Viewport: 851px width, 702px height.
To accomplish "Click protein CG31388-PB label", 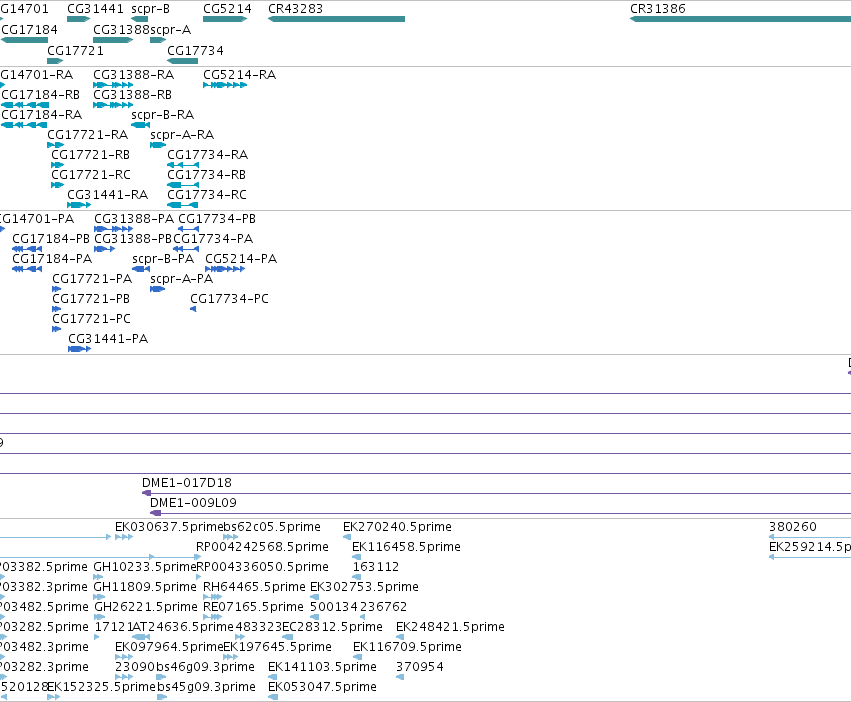I will pyautogui.click(x=133, y=239).
